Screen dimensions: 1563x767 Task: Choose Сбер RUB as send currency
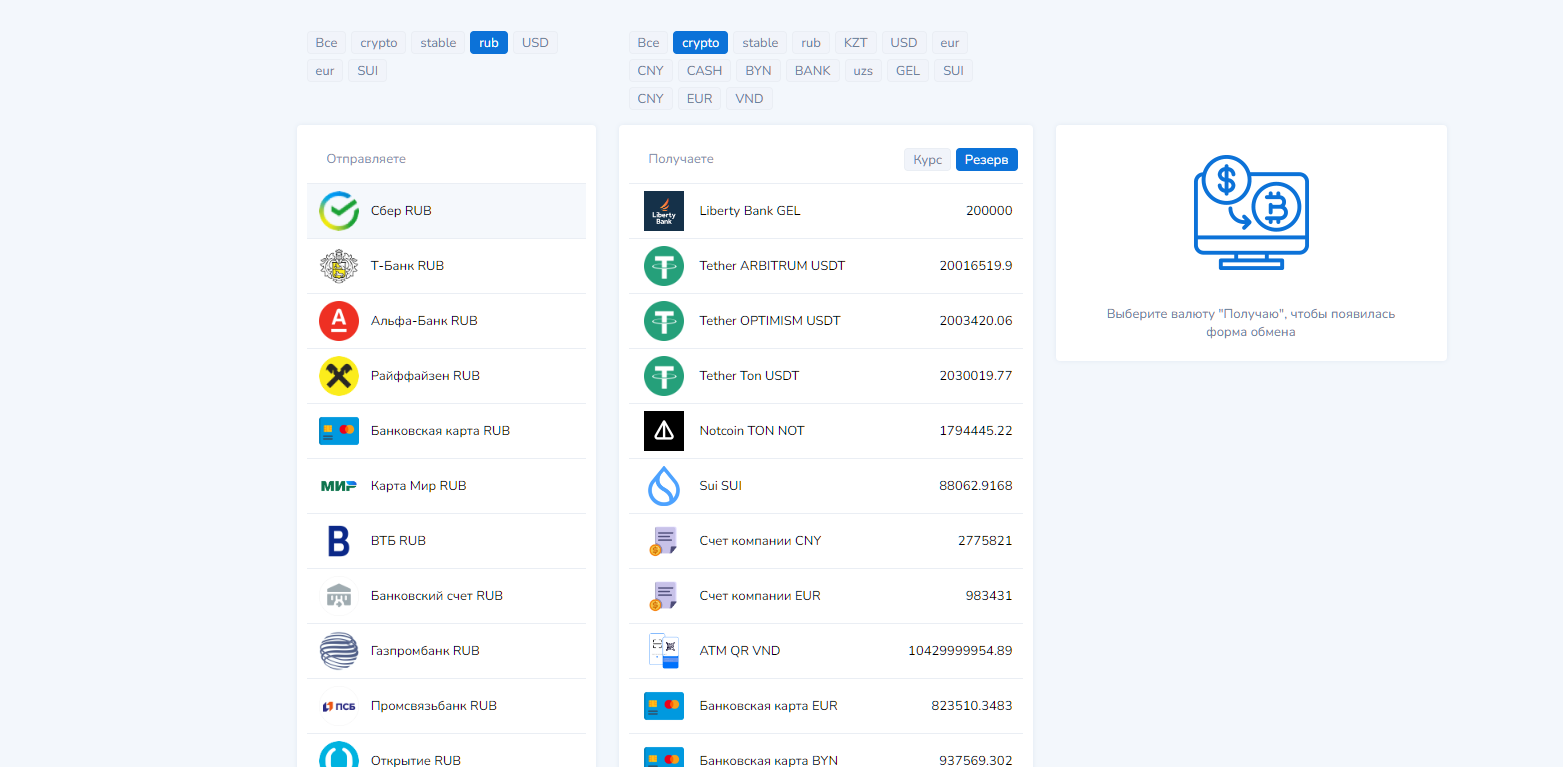446,211
